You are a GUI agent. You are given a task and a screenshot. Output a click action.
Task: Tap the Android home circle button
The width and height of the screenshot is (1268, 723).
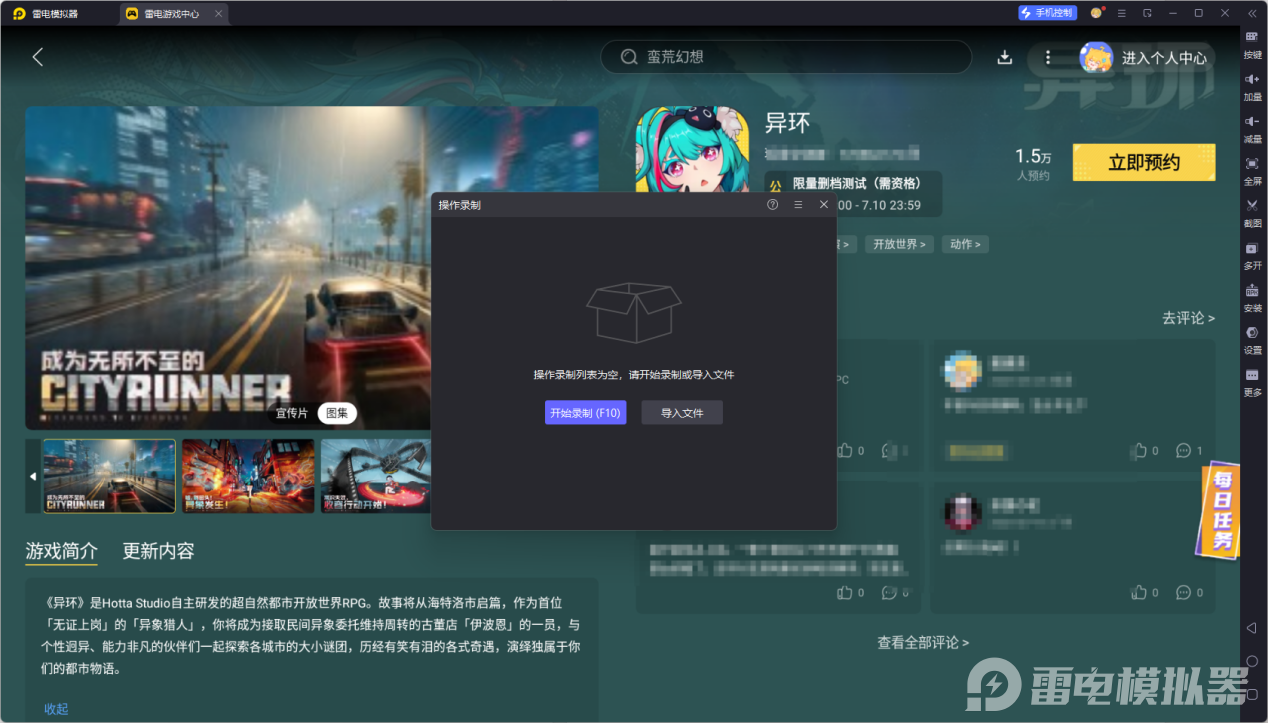point(1251,661)
